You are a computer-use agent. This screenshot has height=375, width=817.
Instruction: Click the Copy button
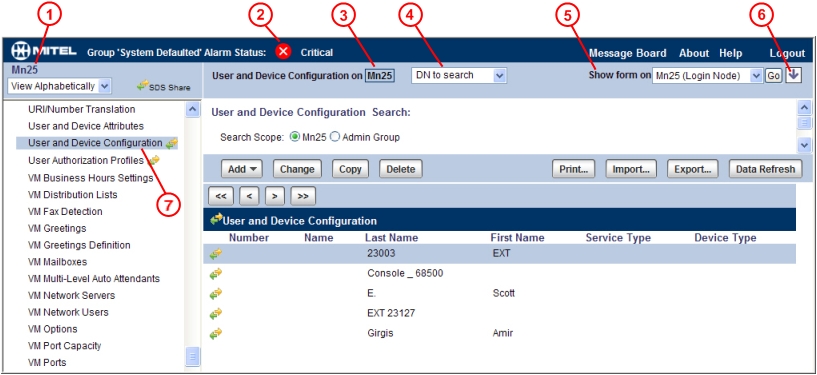(x=350, y=169)
